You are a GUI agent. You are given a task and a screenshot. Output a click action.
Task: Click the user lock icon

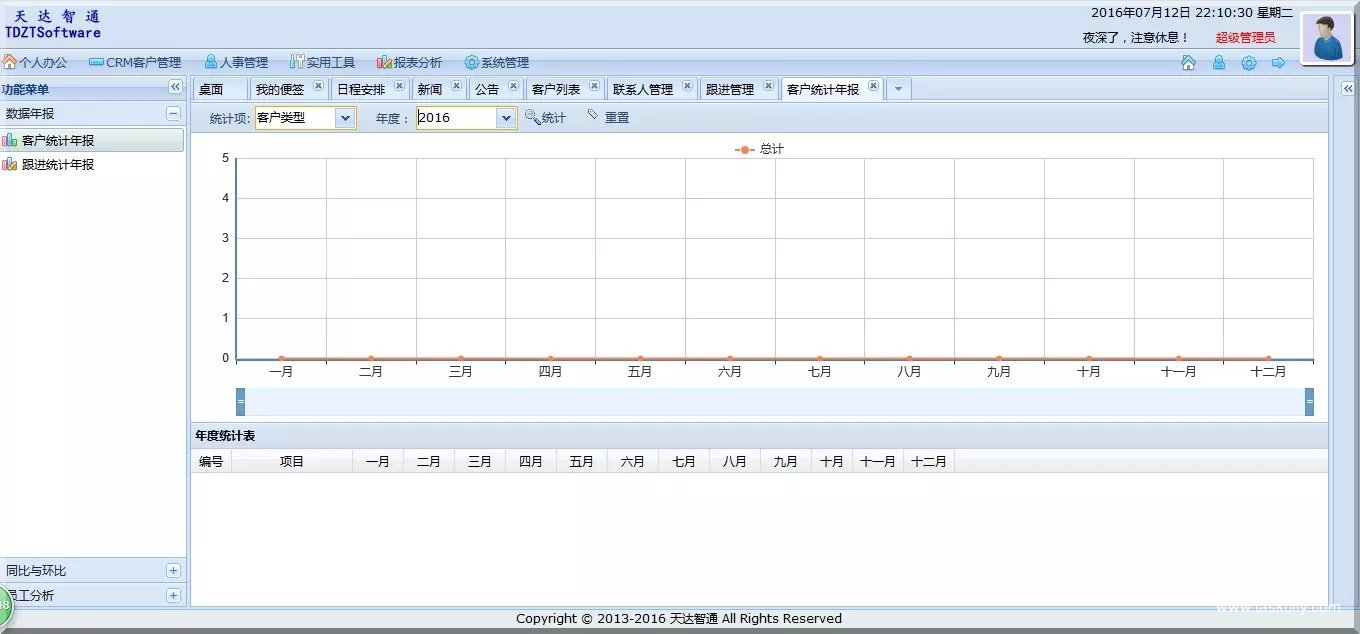(x=1218, y=63)
